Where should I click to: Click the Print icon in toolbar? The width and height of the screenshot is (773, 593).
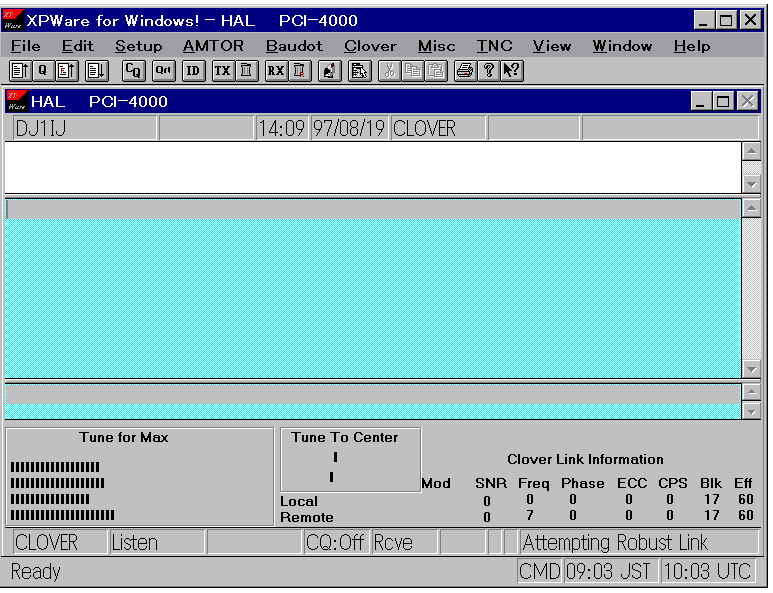pyautogui.click(x=465, y=71)
